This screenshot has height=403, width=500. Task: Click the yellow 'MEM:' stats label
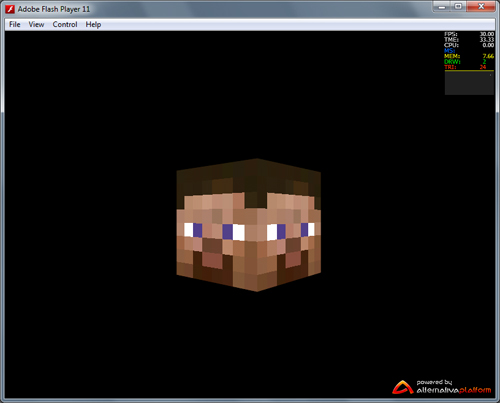[x=452, y=56]
